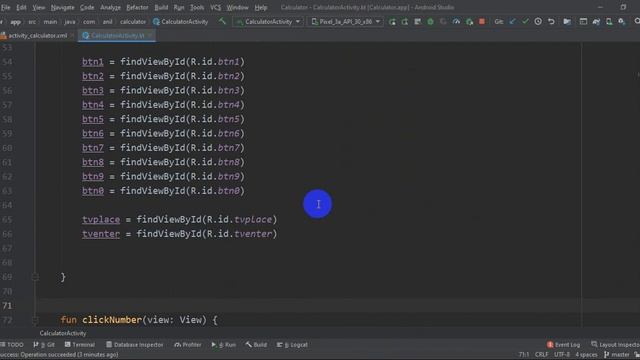The image size is (640, 360).
Task: Click the main breadcrumb
Action: coord(50,22)
